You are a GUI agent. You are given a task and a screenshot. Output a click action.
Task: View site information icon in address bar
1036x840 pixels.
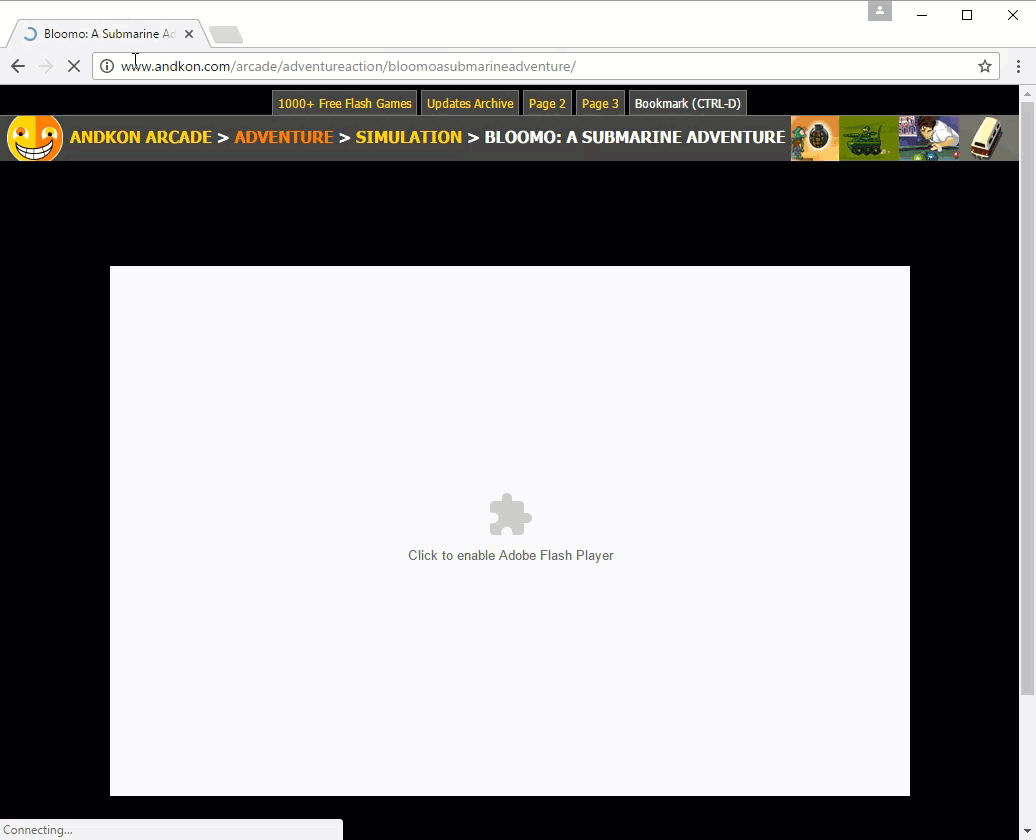[107, 66]
